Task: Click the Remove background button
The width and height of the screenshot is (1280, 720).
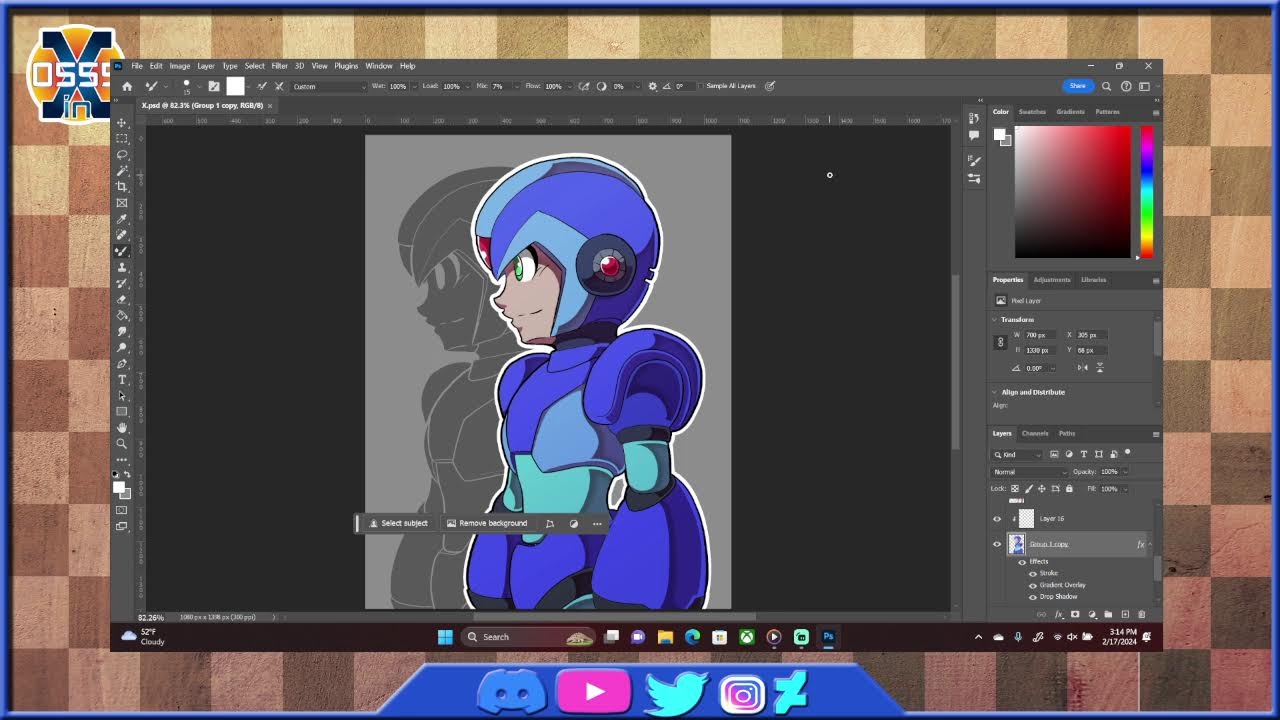Action: 487,523
